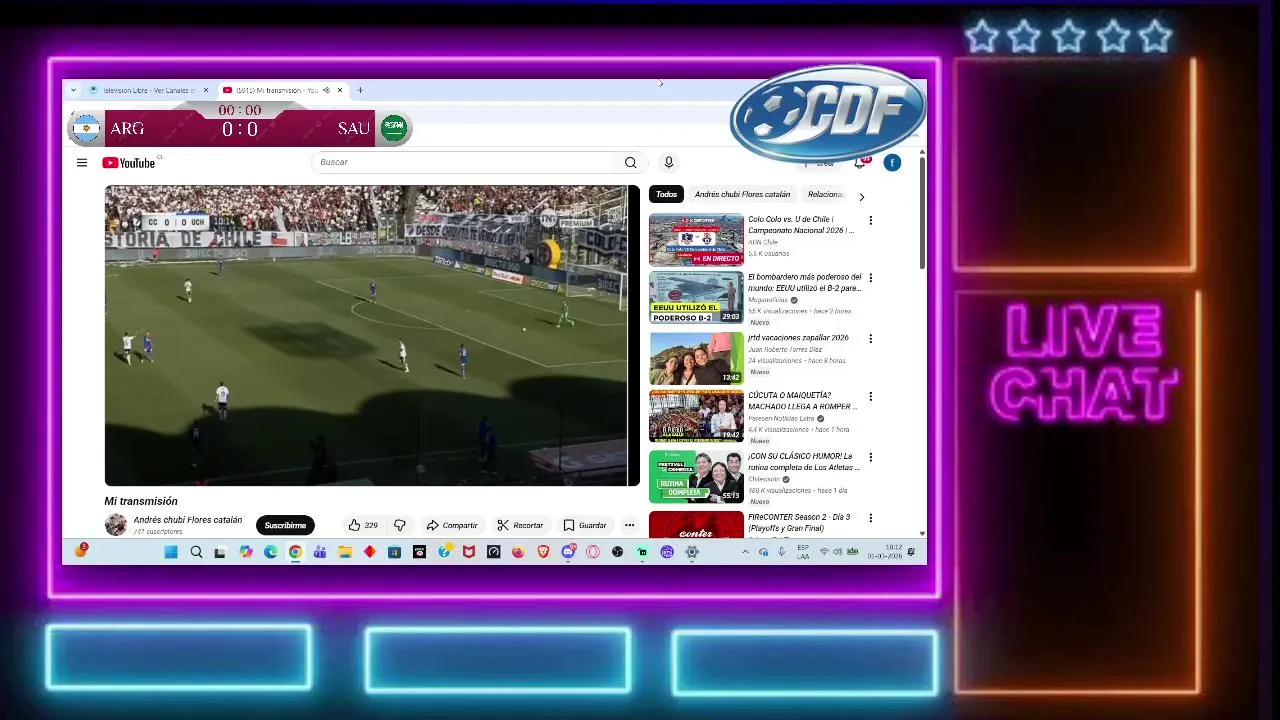The height and width of the screenshot is (720, 1280).
Task: Open Discord from the taskbar
Action: pyautogui.click(x=568, y=552)
